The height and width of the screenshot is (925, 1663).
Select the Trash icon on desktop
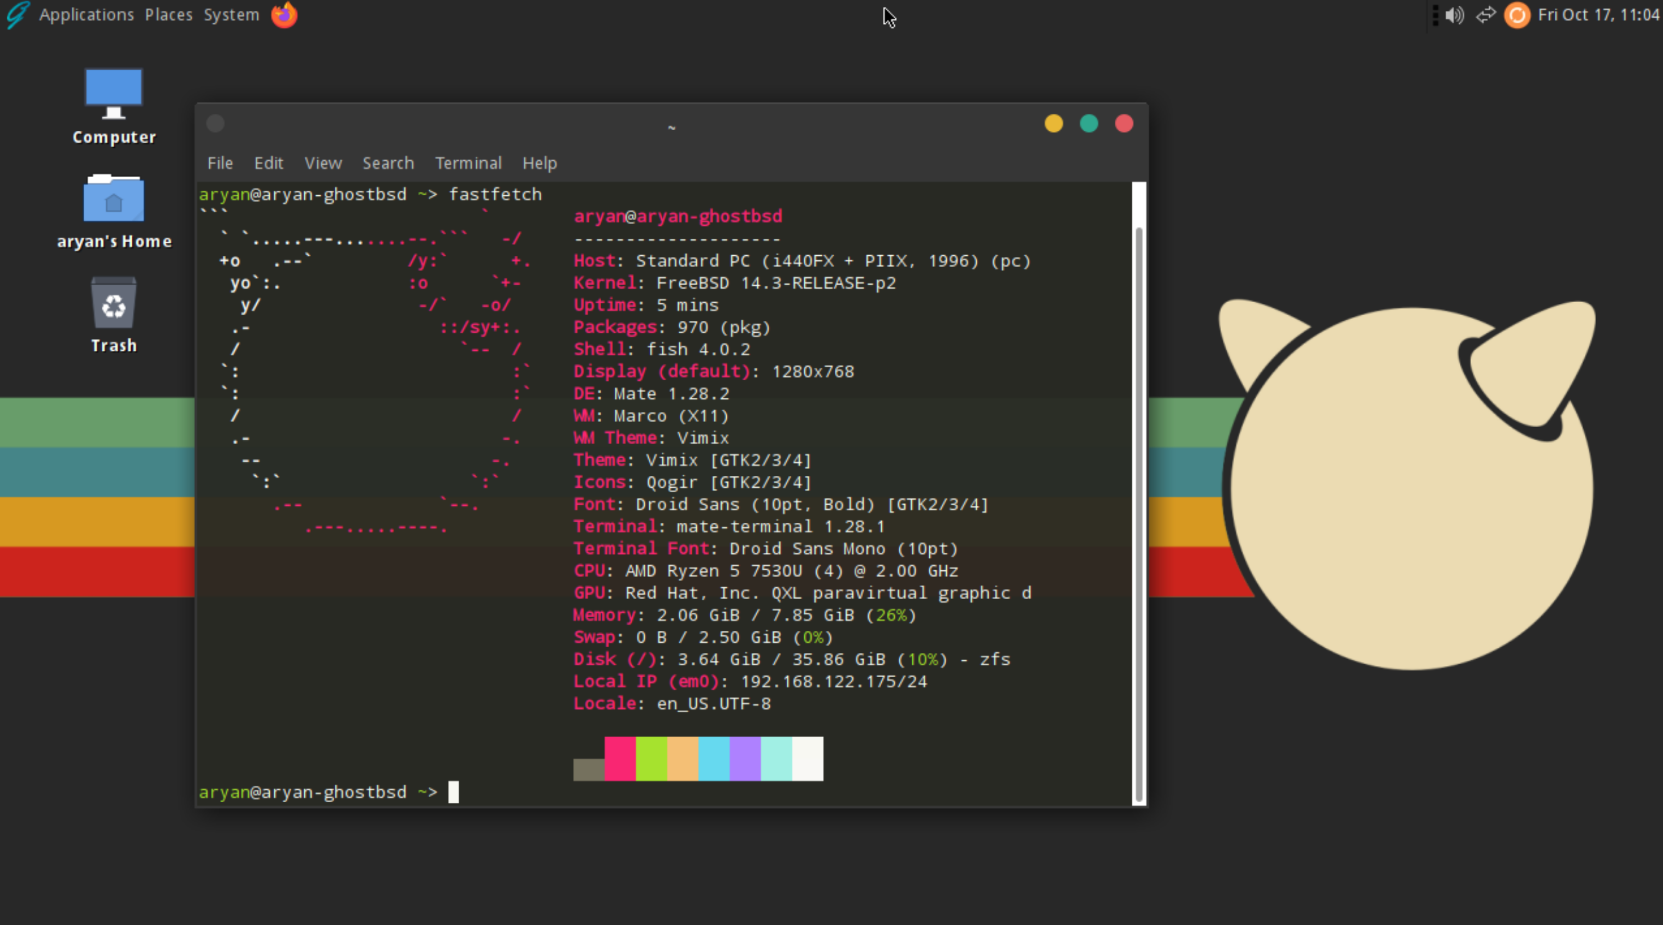click(113, 304)
